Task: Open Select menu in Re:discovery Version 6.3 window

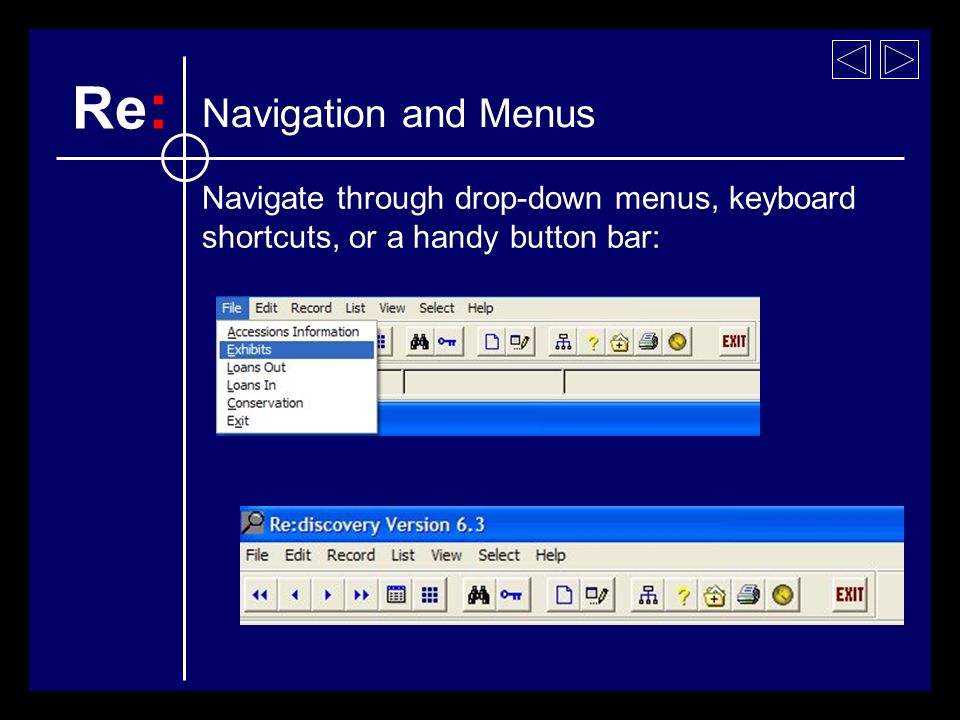Action: tap(499, 555)
